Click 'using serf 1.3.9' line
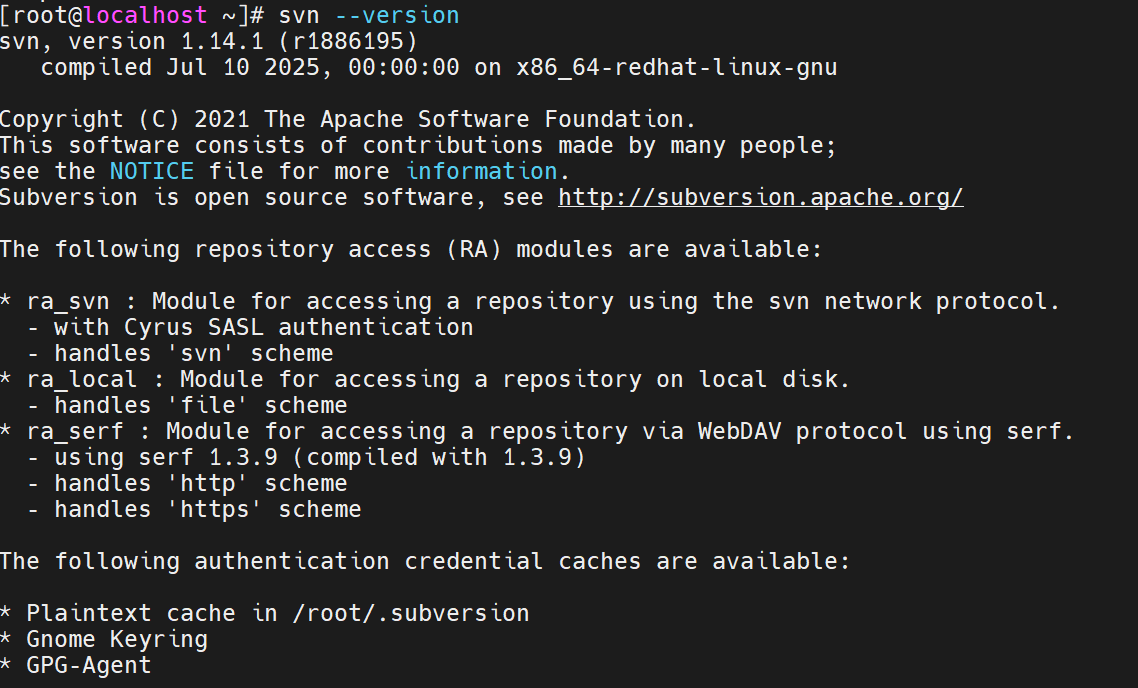The image size is (1138, 688). [x=306, y=457]
